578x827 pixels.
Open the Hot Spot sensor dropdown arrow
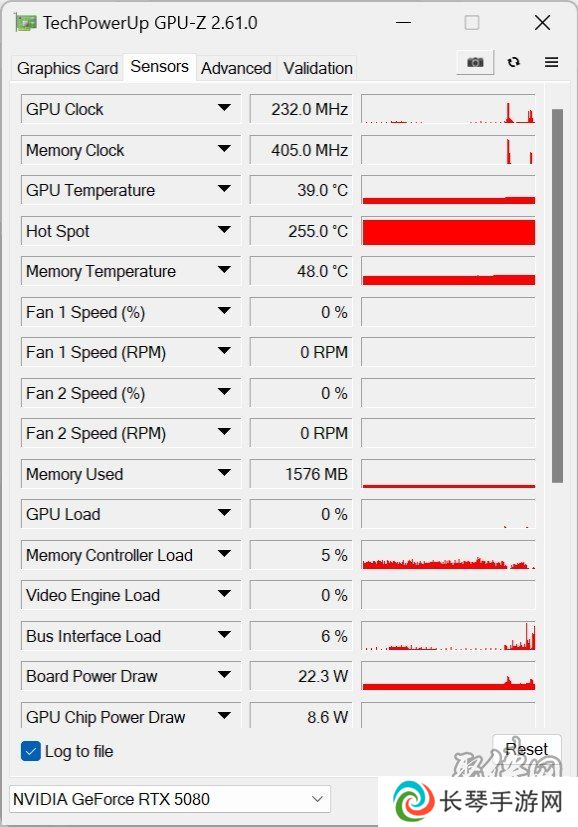[x=224, y=230]
